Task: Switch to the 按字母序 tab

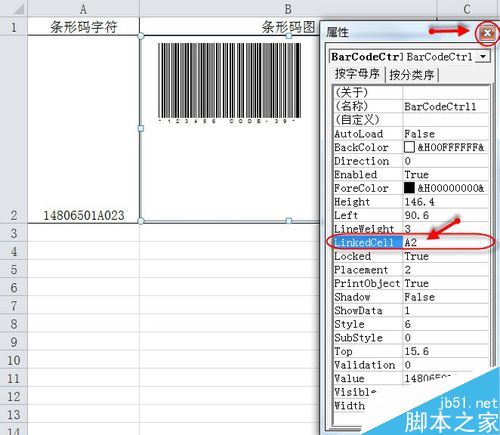Action: [357, 74]
